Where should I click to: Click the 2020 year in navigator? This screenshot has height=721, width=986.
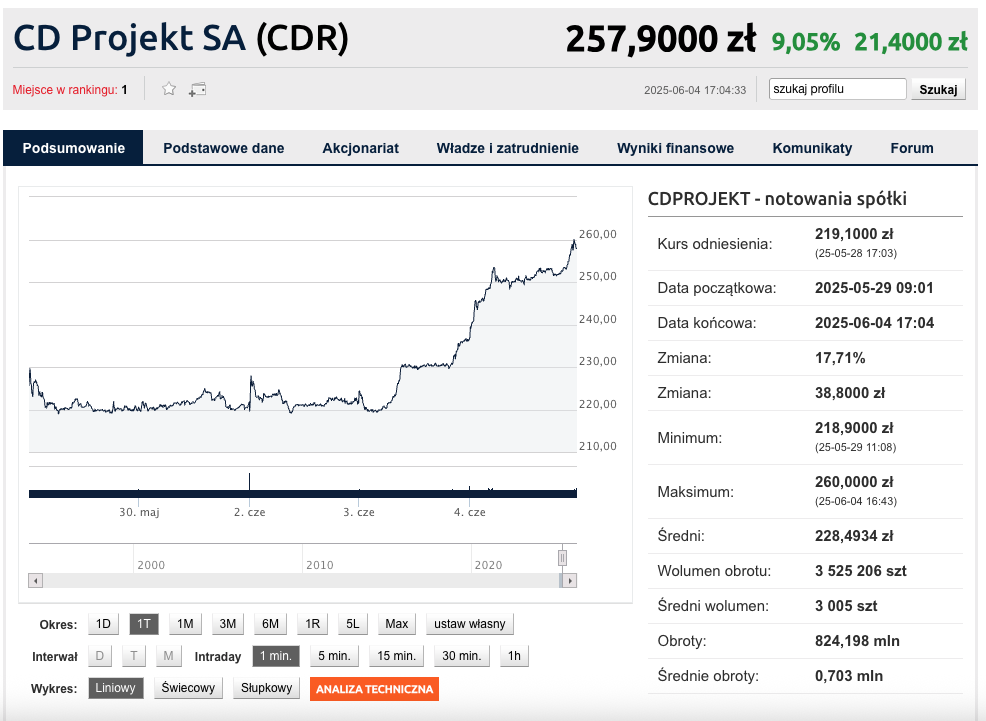pyautogui.click(x=489, y=565)
